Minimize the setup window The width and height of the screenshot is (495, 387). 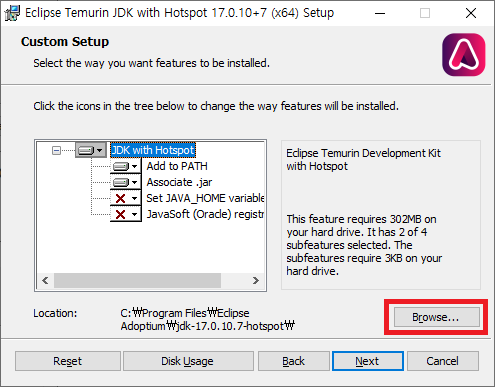pos(380,13)
